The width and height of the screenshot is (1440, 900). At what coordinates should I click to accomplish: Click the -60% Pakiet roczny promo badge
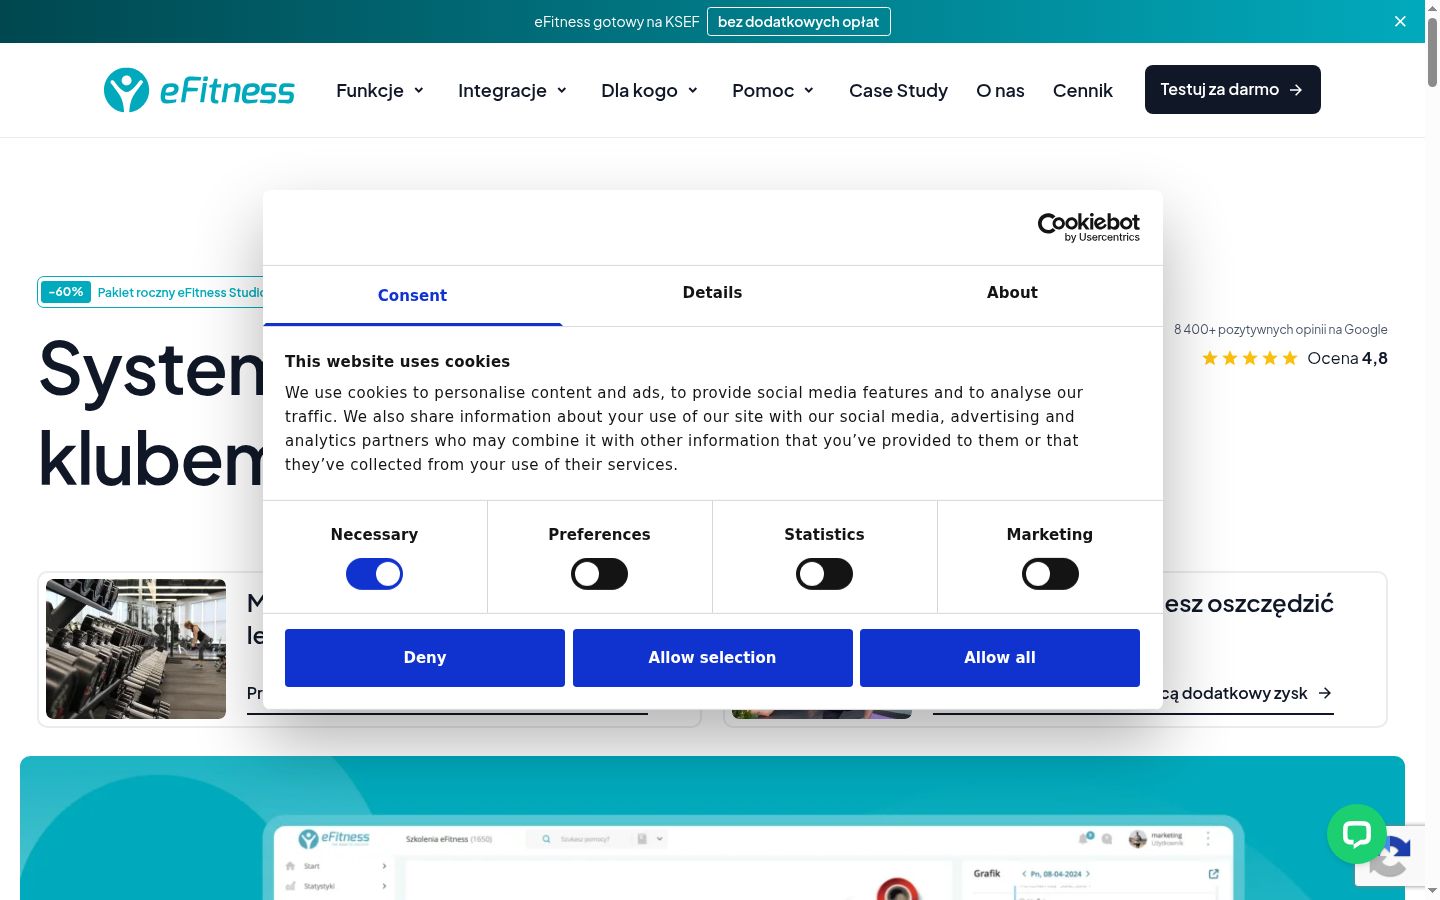150,292
